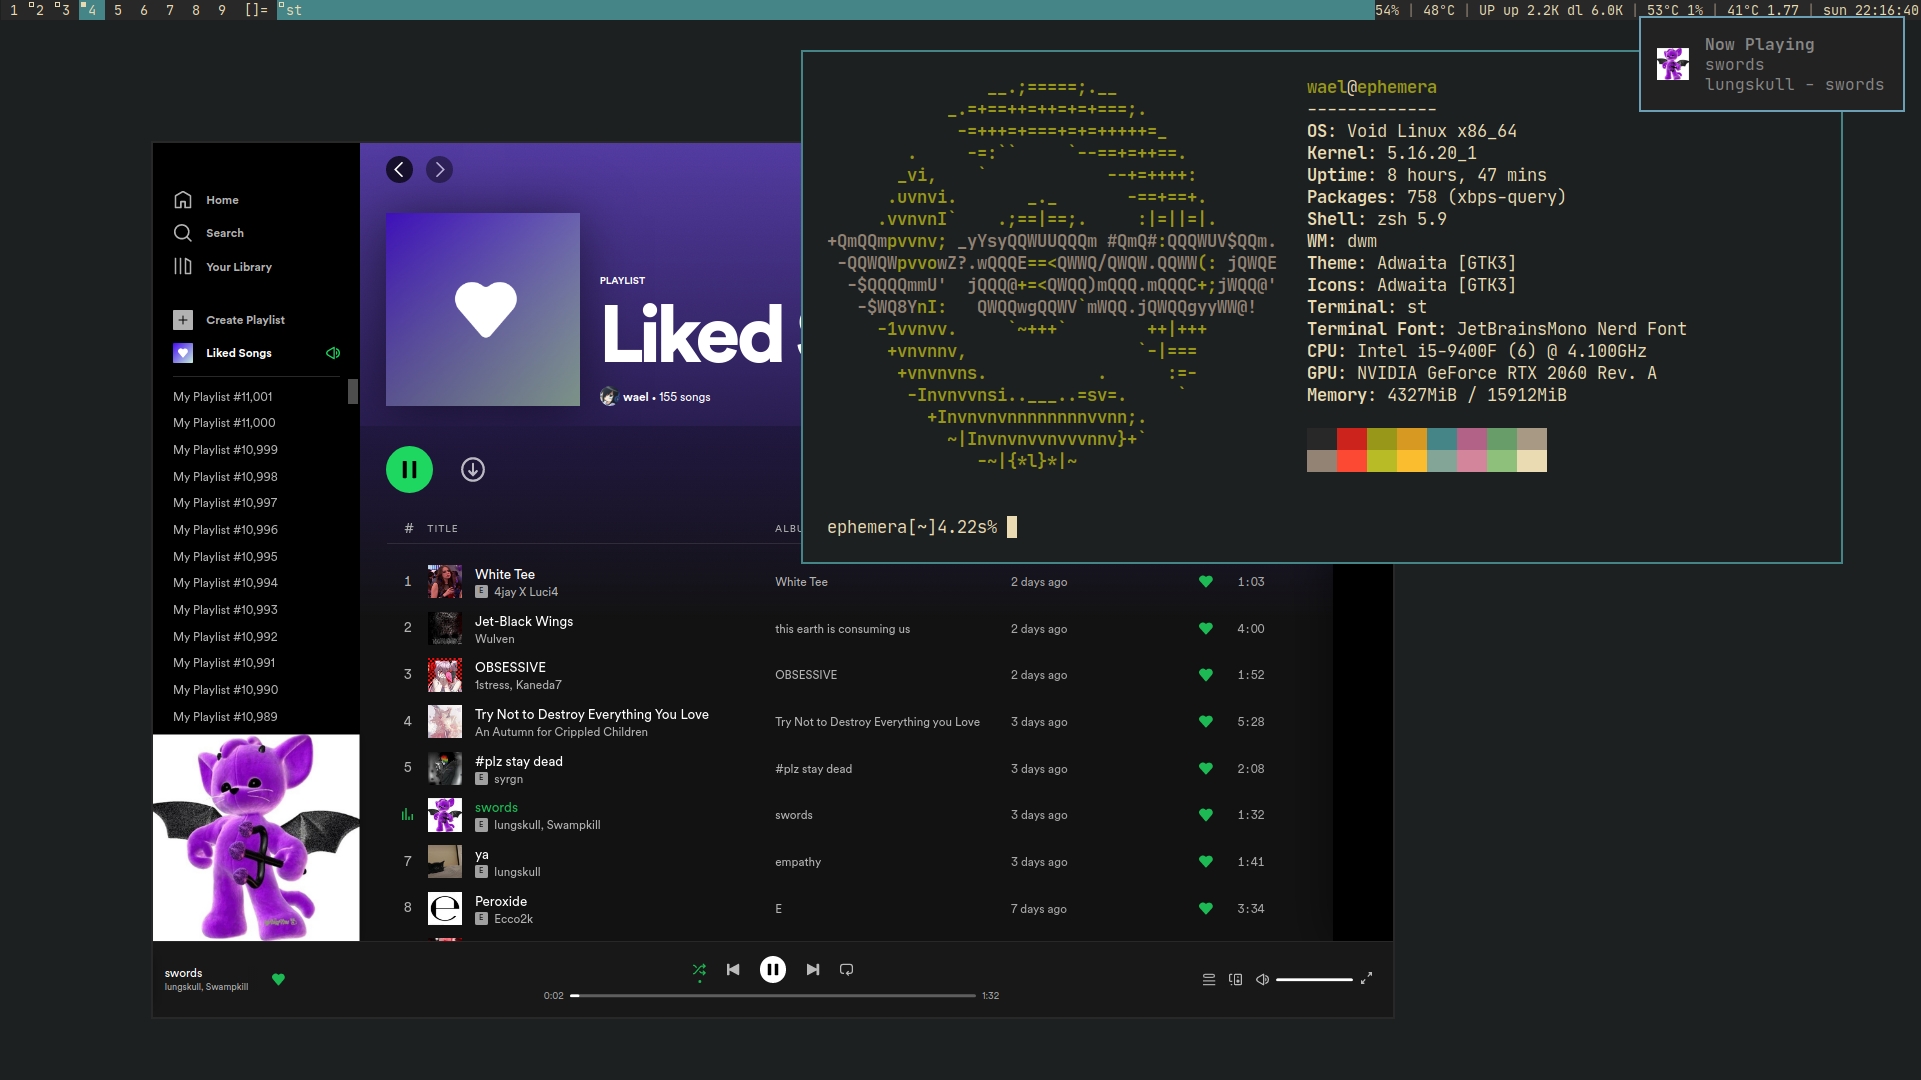
Task: Unlike the song swords in the player bar
Action: 278,980
